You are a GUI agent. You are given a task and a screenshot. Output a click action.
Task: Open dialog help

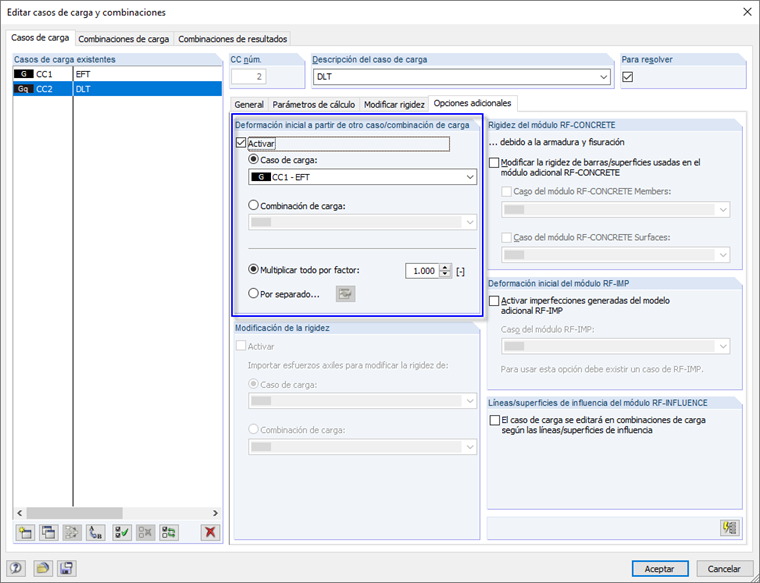[x=16, y=568]
